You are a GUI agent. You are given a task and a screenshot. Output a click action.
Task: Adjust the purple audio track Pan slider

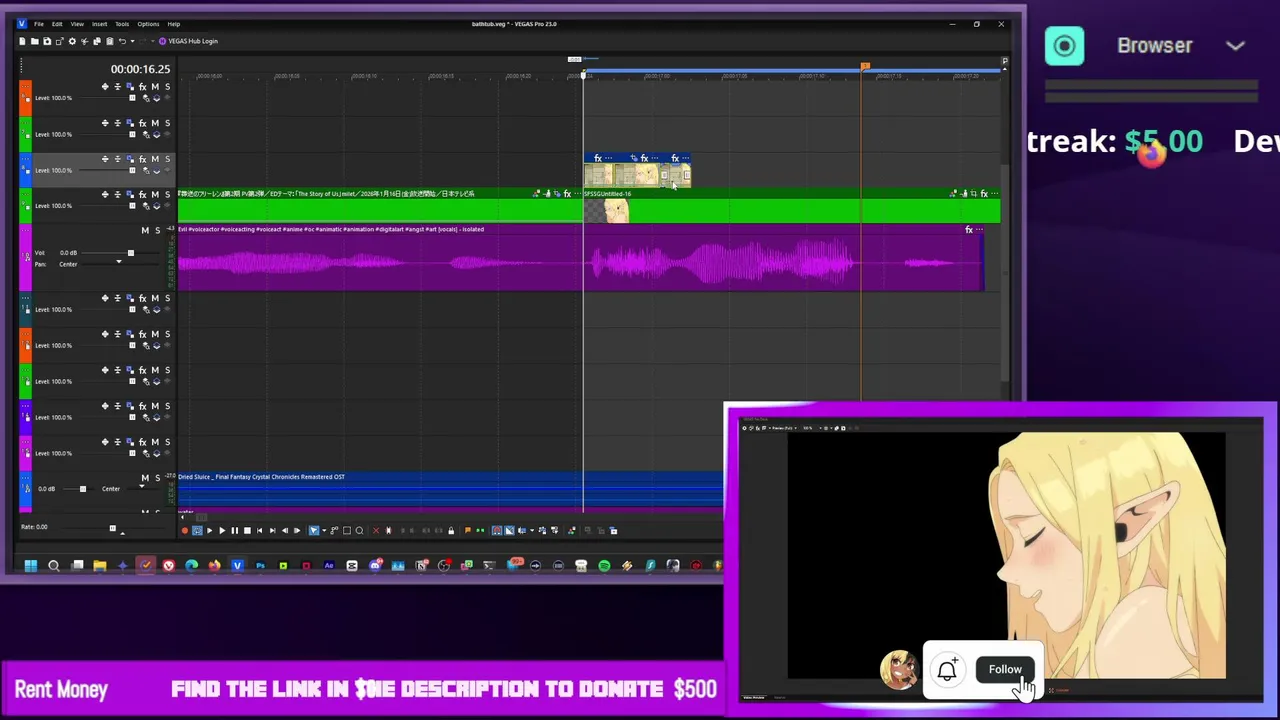click(x=118, y=263)
